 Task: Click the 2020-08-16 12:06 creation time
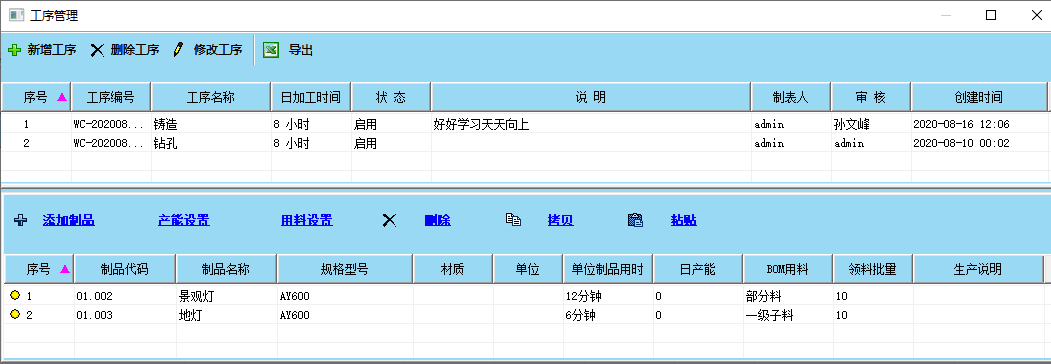(x=962, y=124)
